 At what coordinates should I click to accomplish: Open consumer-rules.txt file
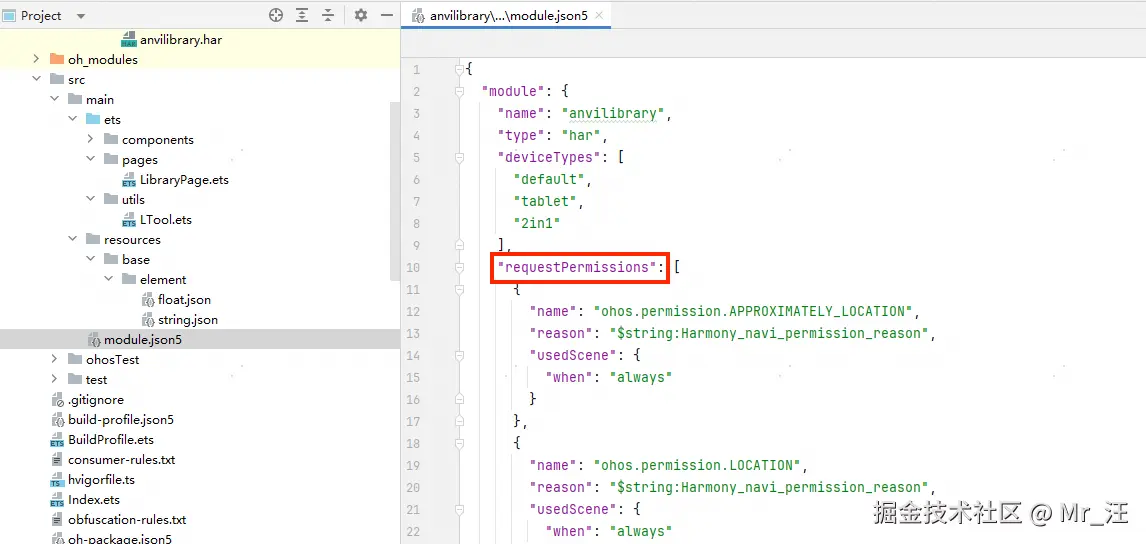(x=121, y=460)
